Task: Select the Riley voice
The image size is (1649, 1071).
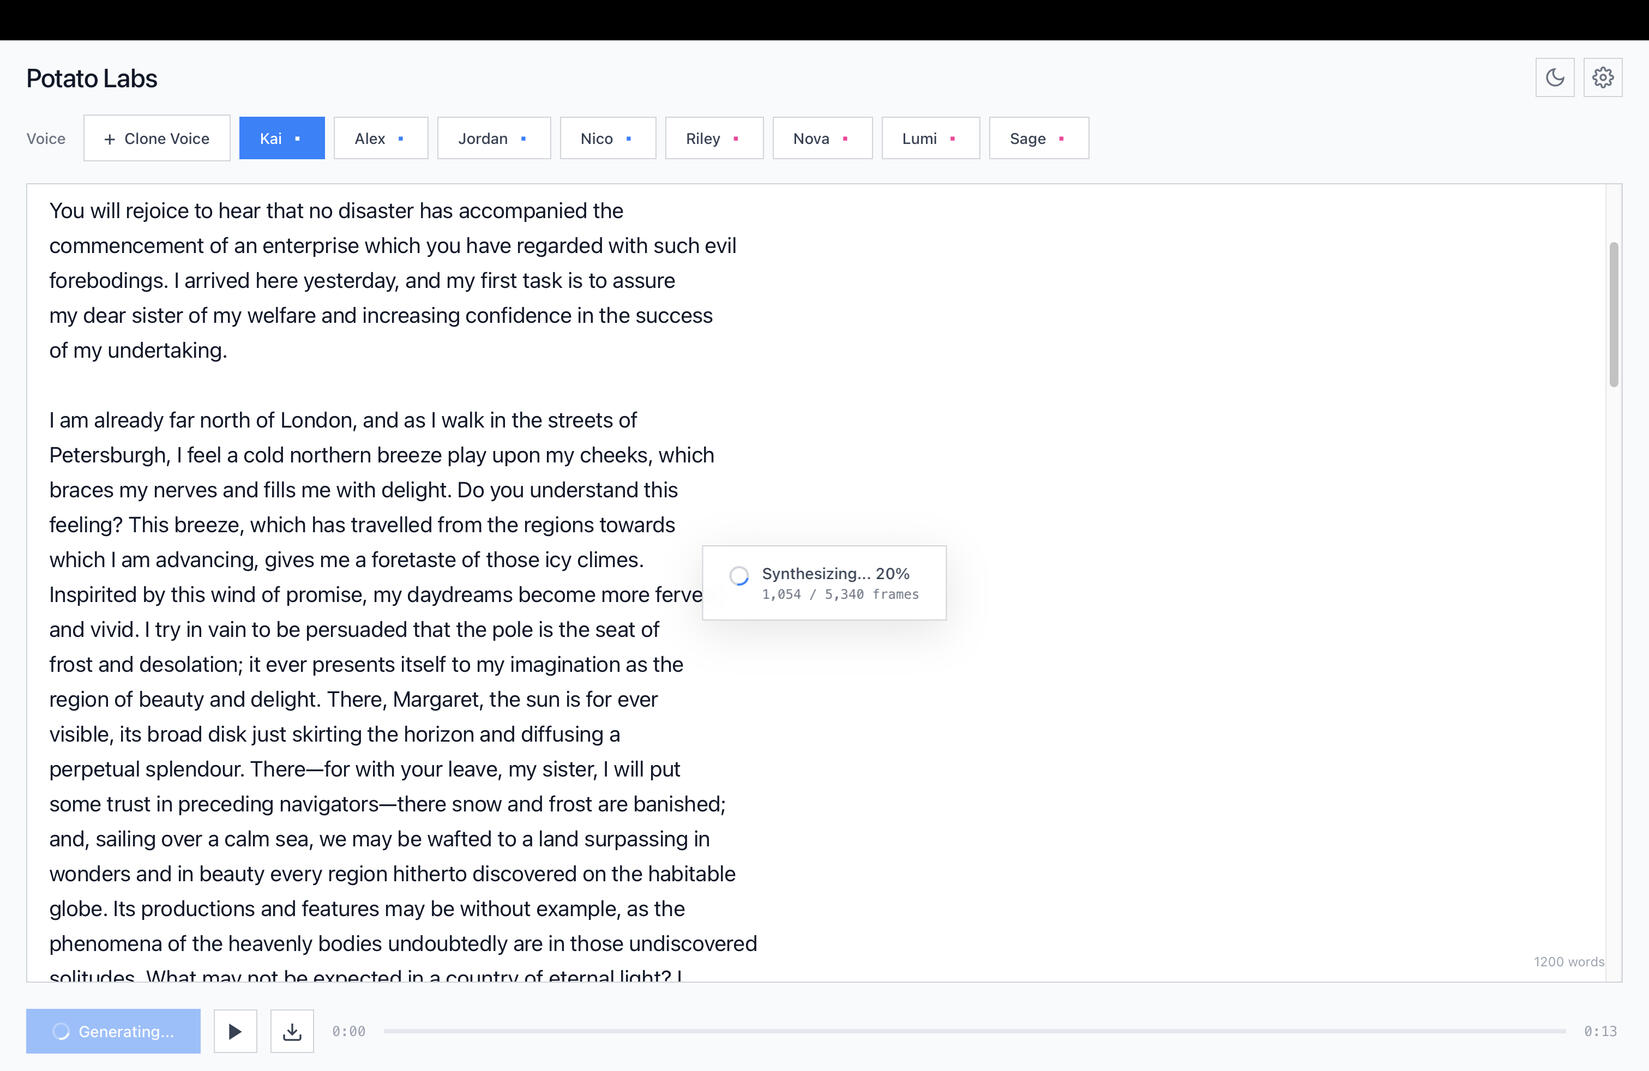Action: 713,139
